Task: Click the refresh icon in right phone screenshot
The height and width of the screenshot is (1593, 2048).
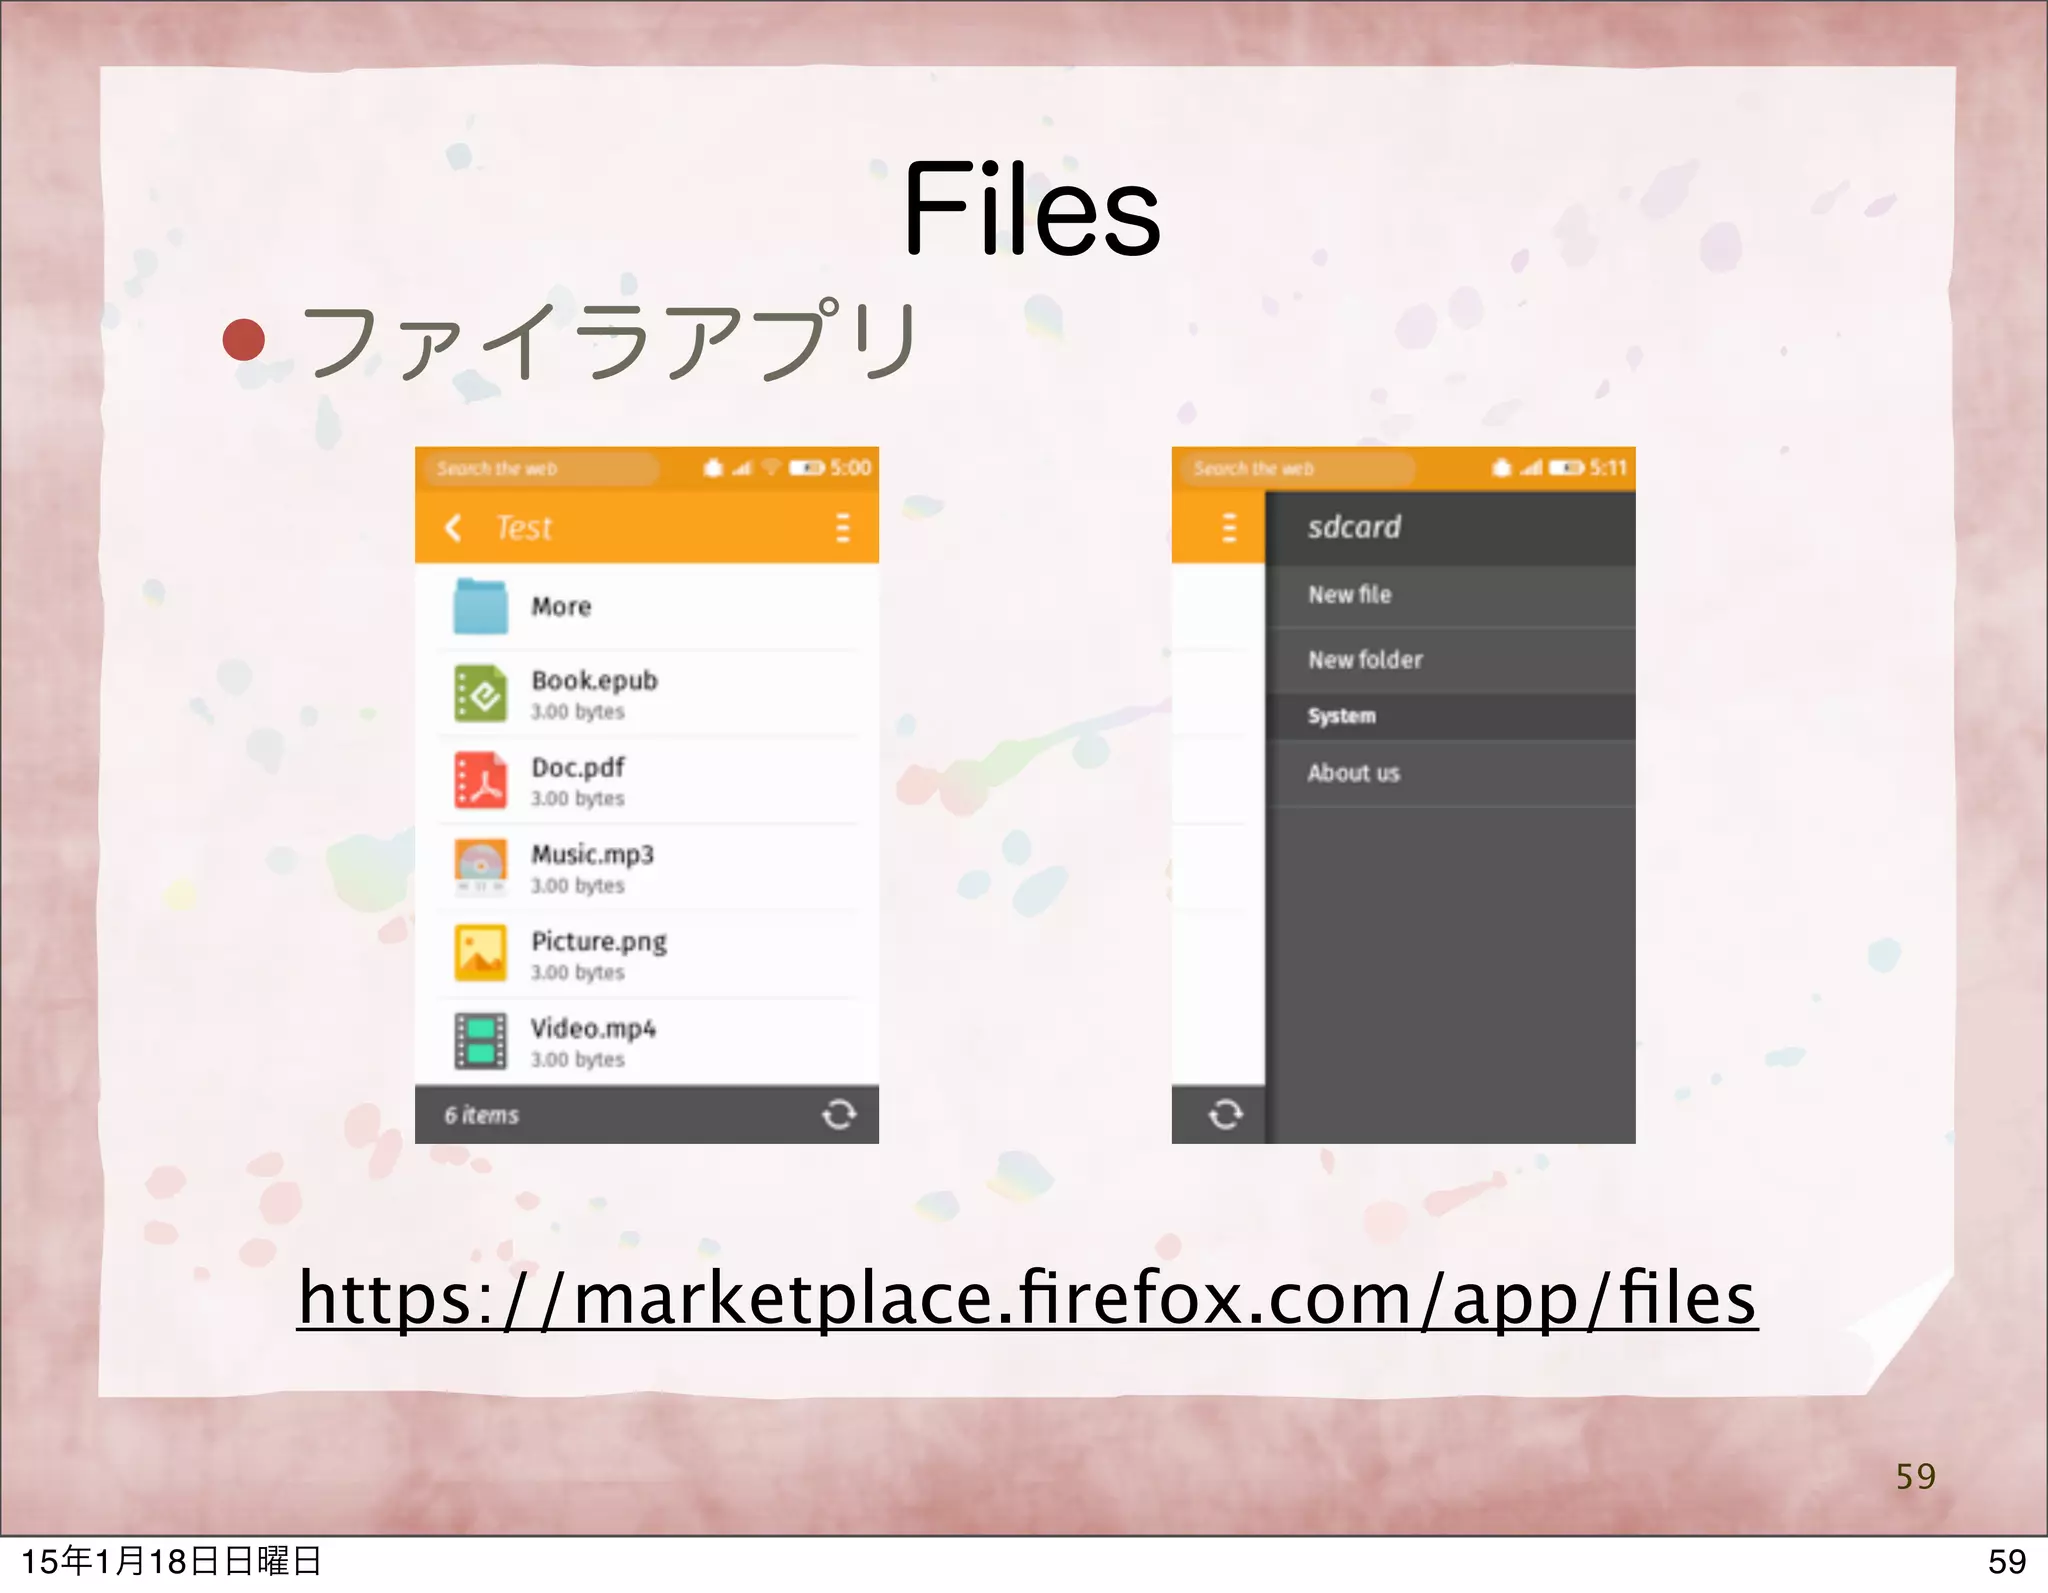Action: (x=1225, y=1114)
